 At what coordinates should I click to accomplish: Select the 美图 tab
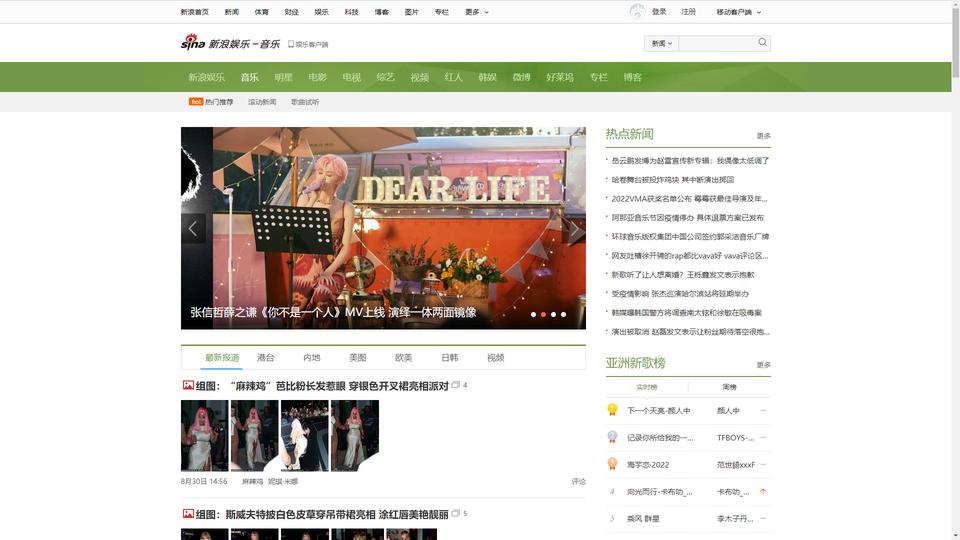tap(358, 358)
